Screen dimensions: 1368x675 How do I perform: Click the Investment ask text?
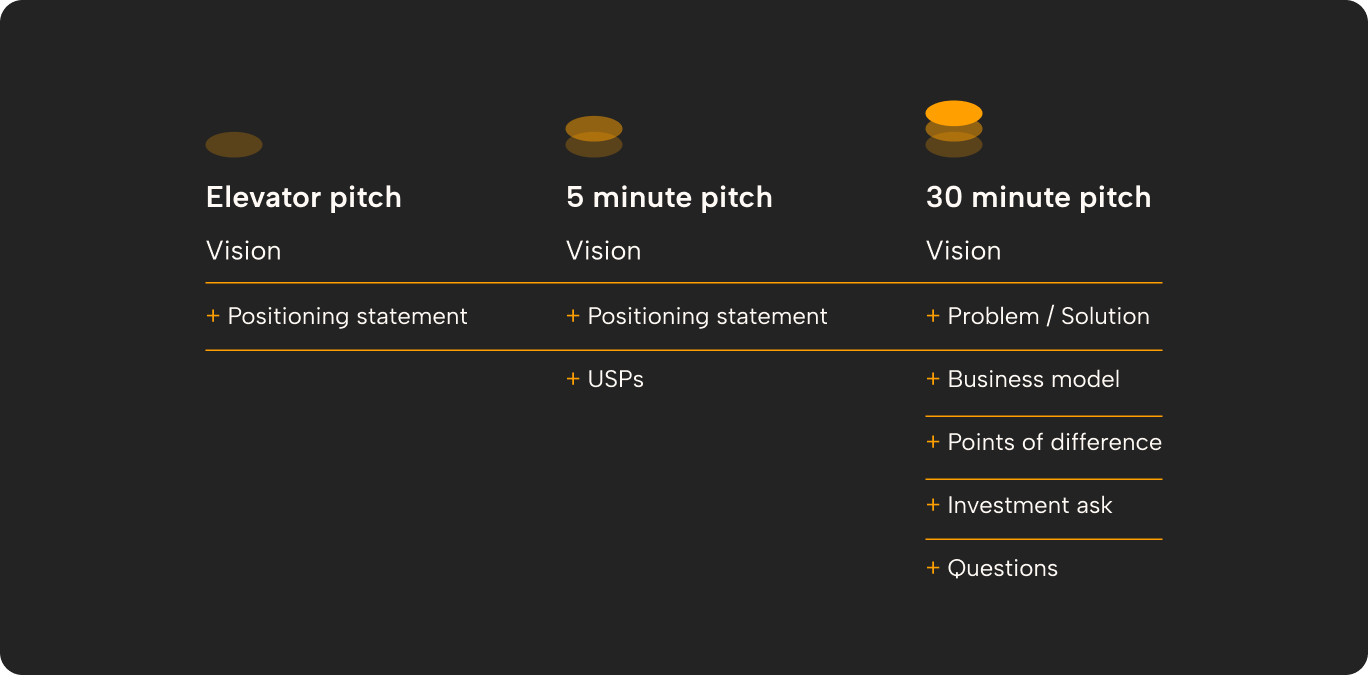(x=1029, y=505)
